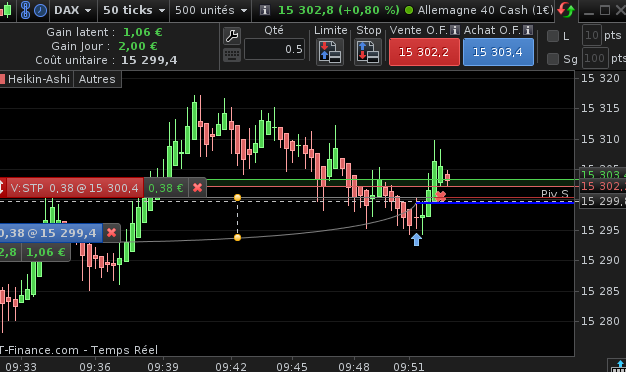Open the 500 unités dropdown

click(x=211, y=10)
